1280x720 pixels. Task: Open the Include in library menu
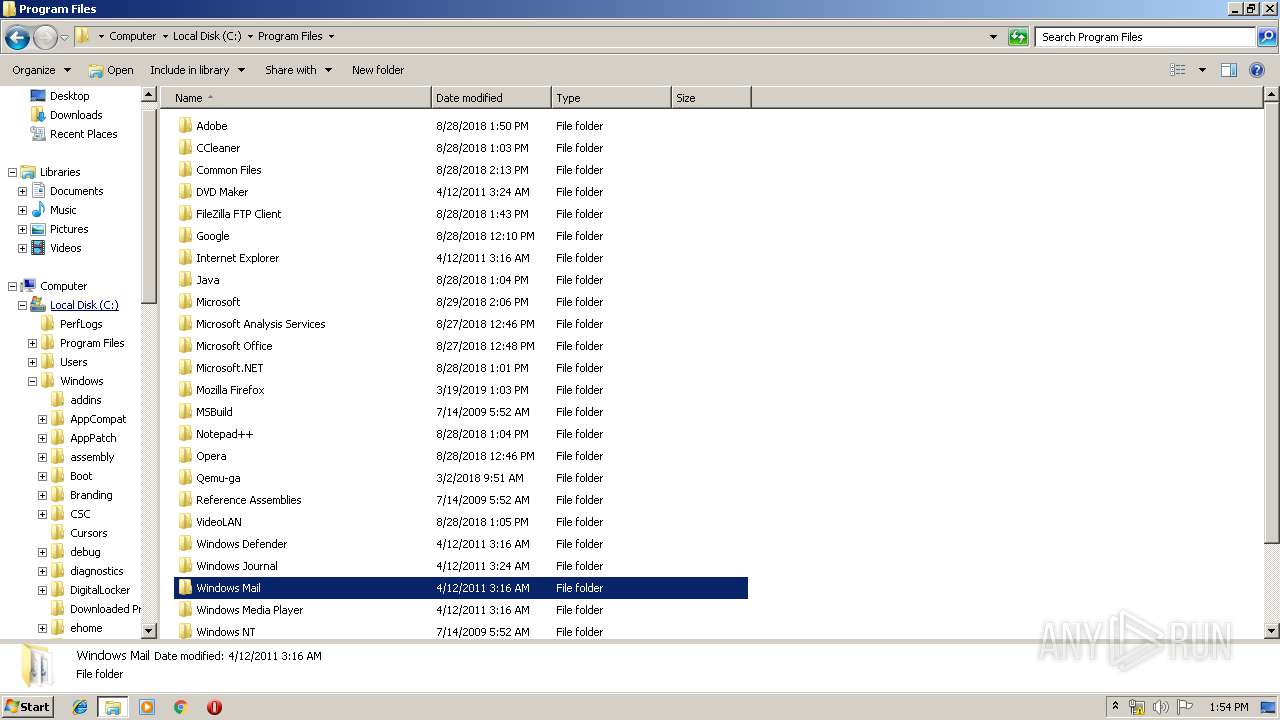[197, 70]
